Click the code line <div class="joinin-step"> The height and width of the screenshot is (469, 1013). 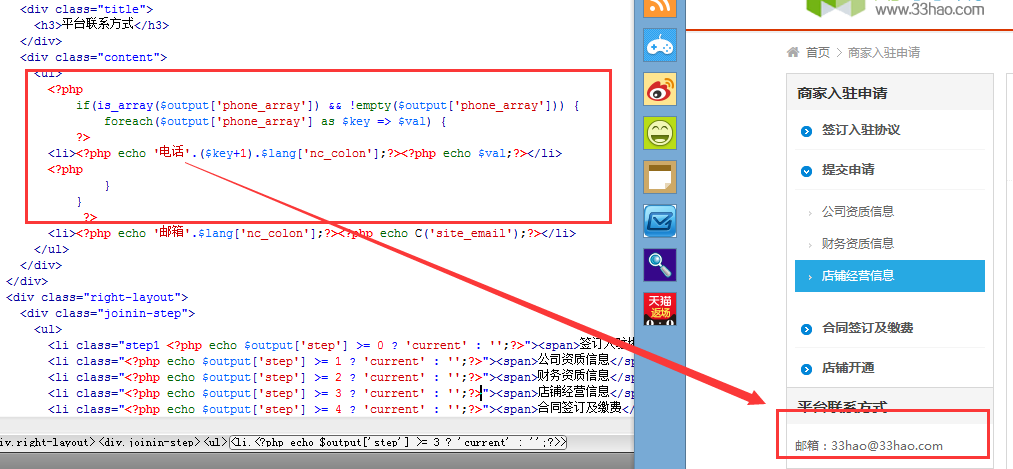tap(107, 313)
